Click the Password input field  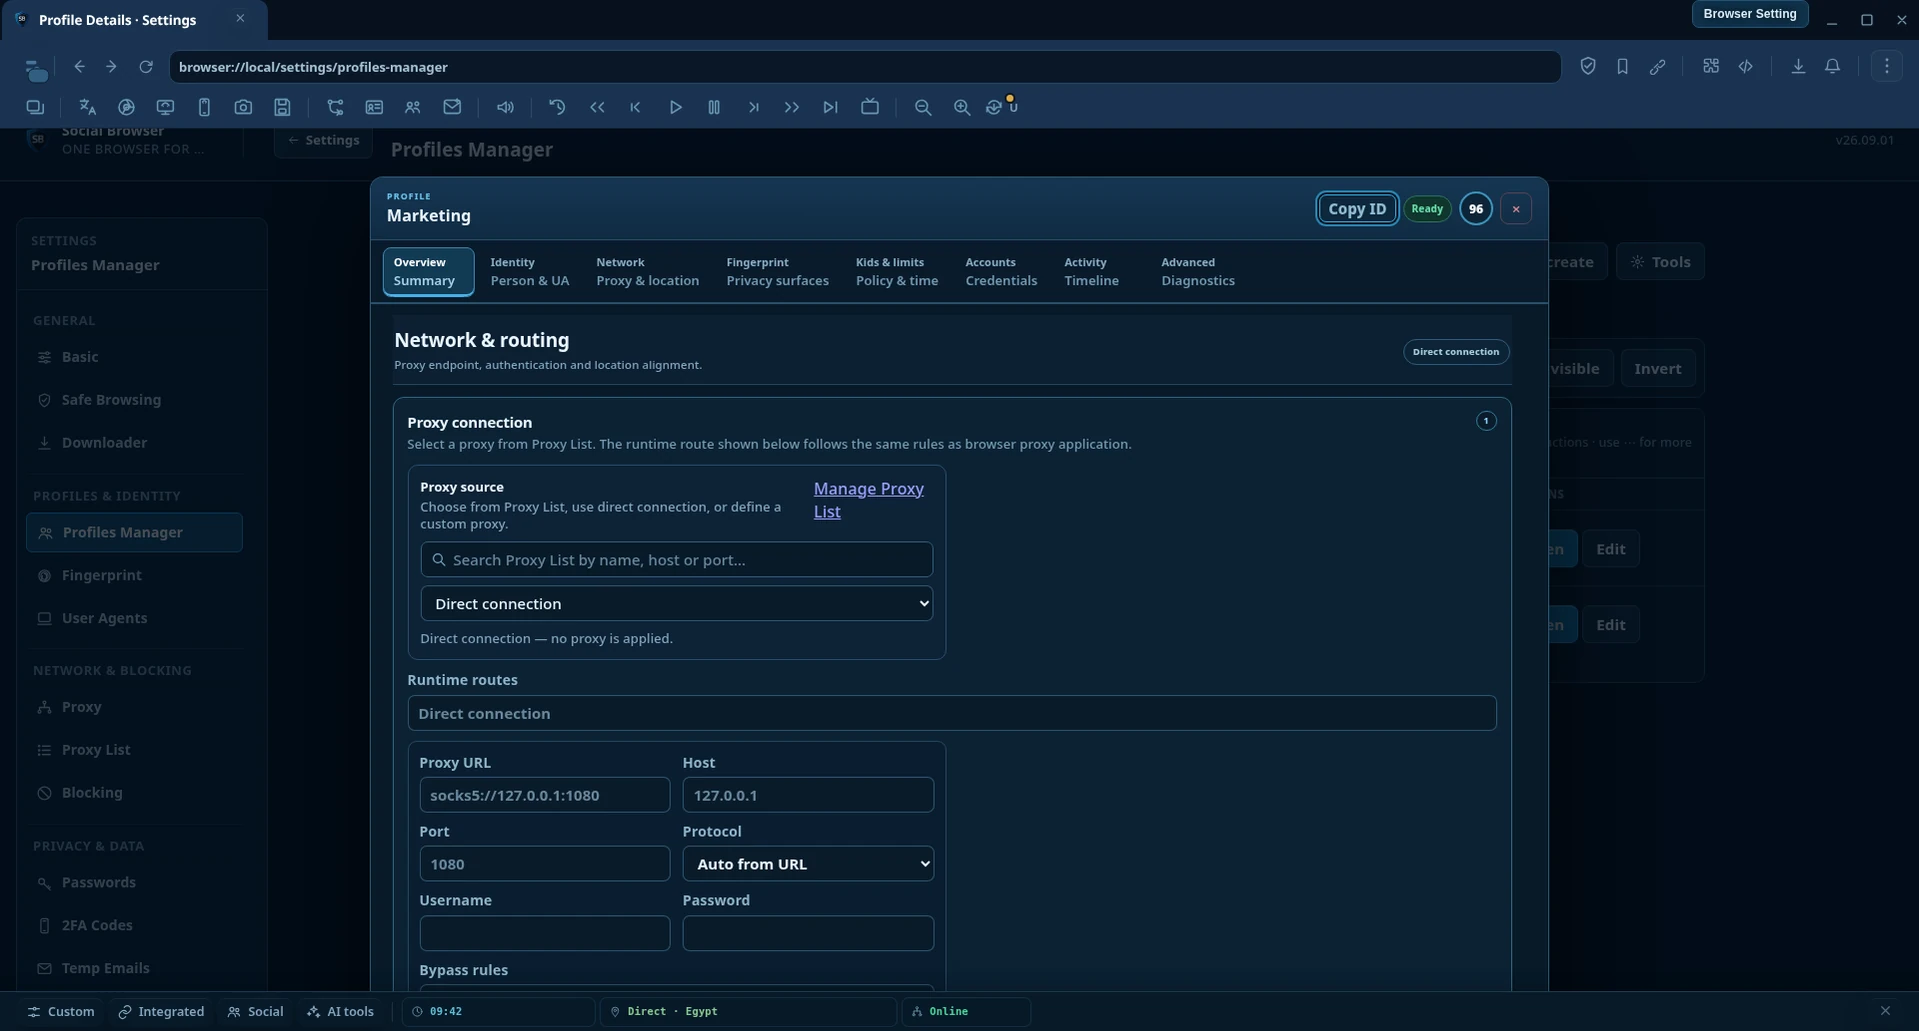point(808,933)
